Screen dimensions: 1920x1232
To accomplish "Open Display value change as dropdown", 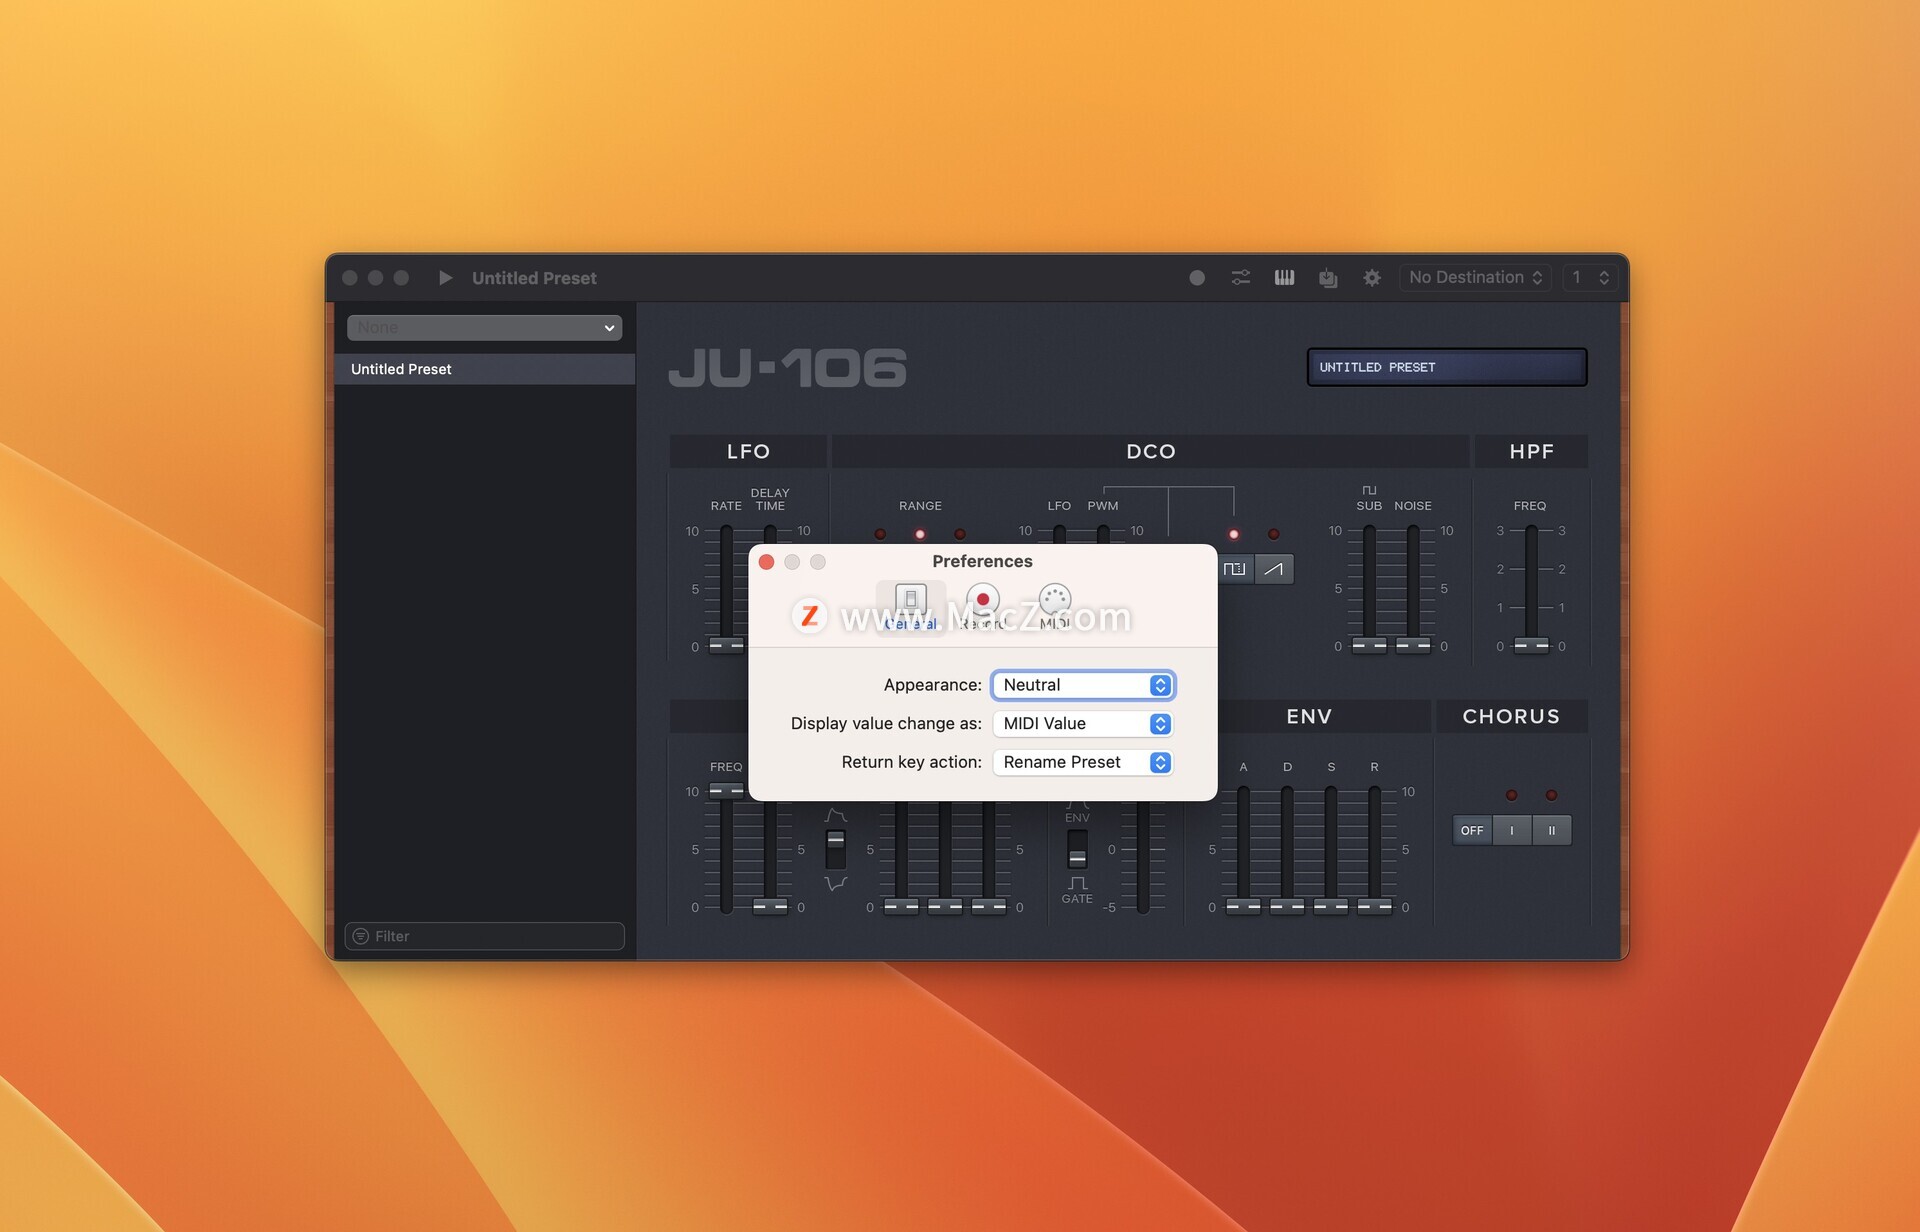I will [1083, 724].
